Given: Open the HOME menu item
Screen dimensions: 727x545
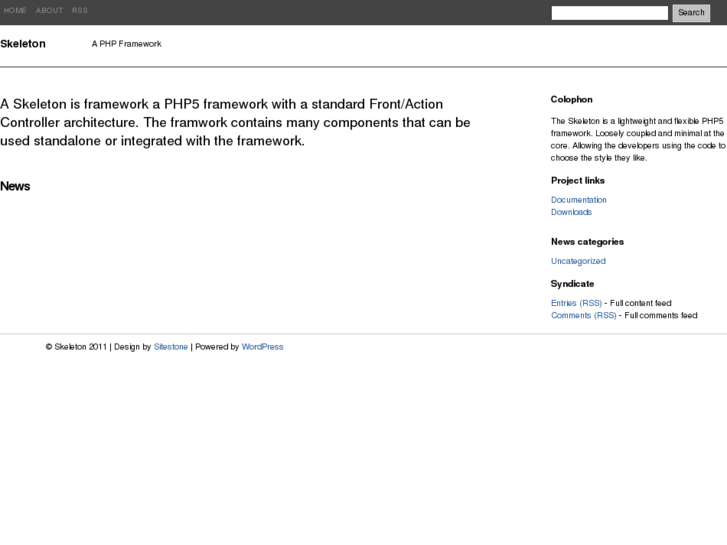Looking at the screenshot, I should tap(15, 11).
